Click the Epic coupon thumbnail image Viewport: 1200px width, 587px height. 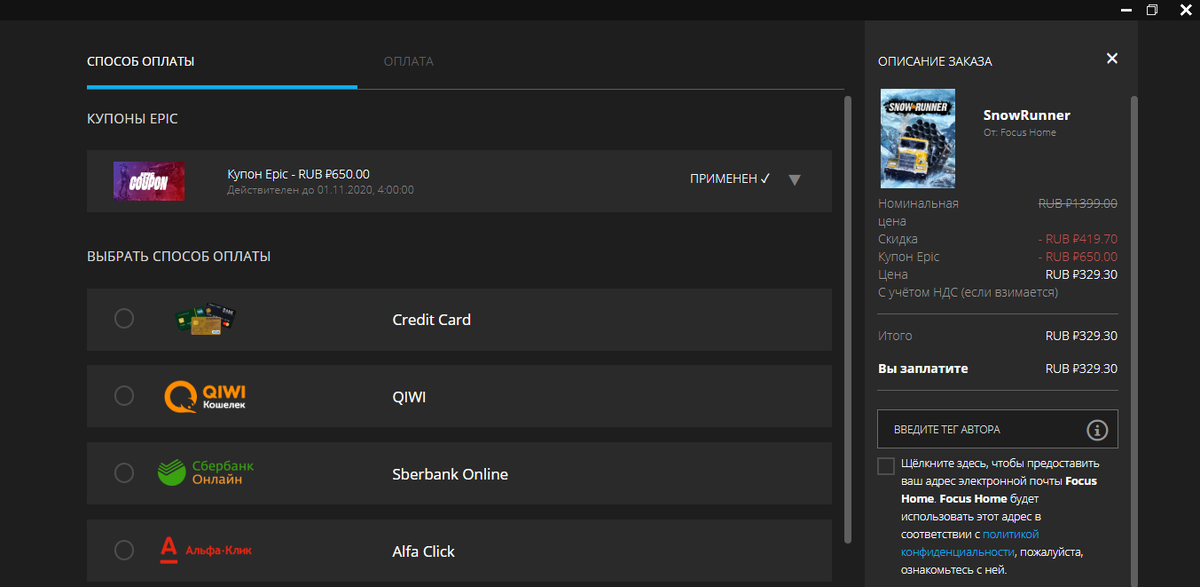point(149,181)
